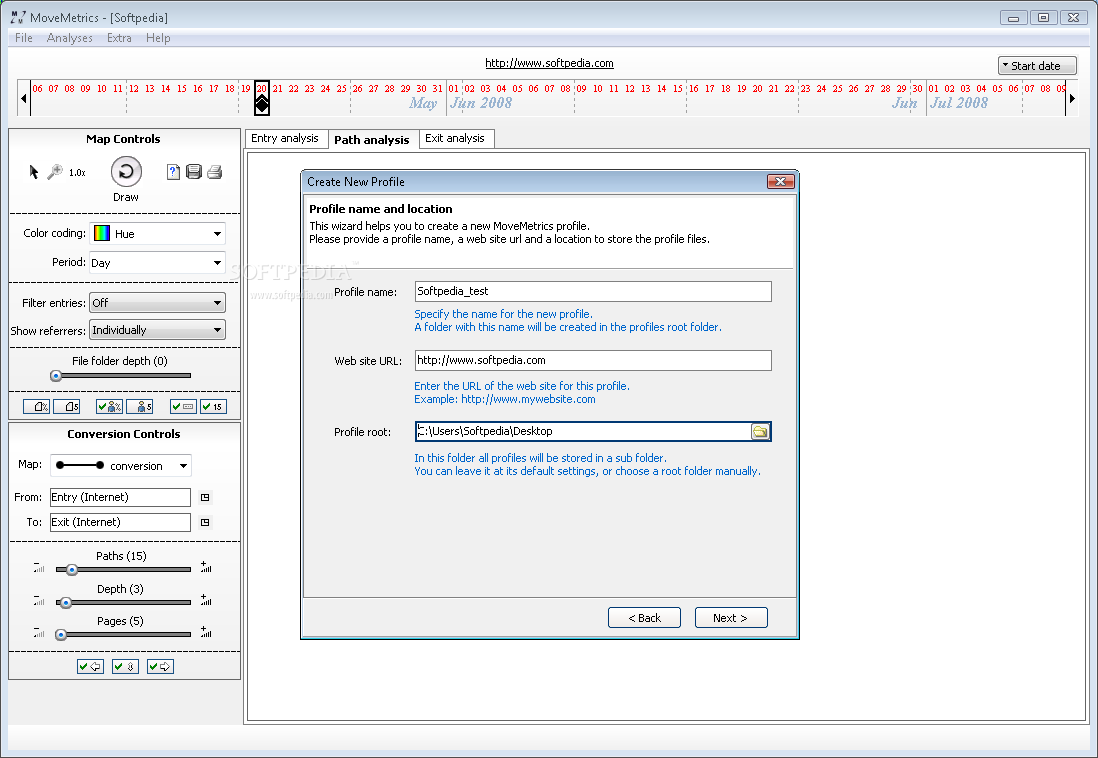
Task: Decrease Depth using the minus signal icon
Action: click(x=39, y=600)
